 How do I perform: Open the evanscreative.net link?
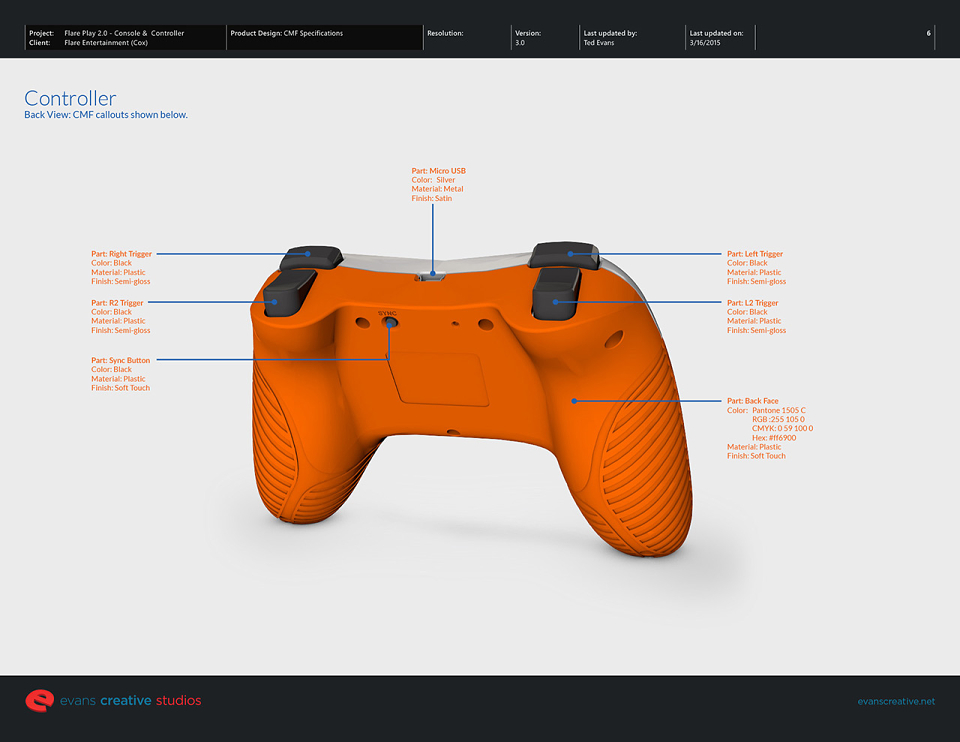pos(896,702)
